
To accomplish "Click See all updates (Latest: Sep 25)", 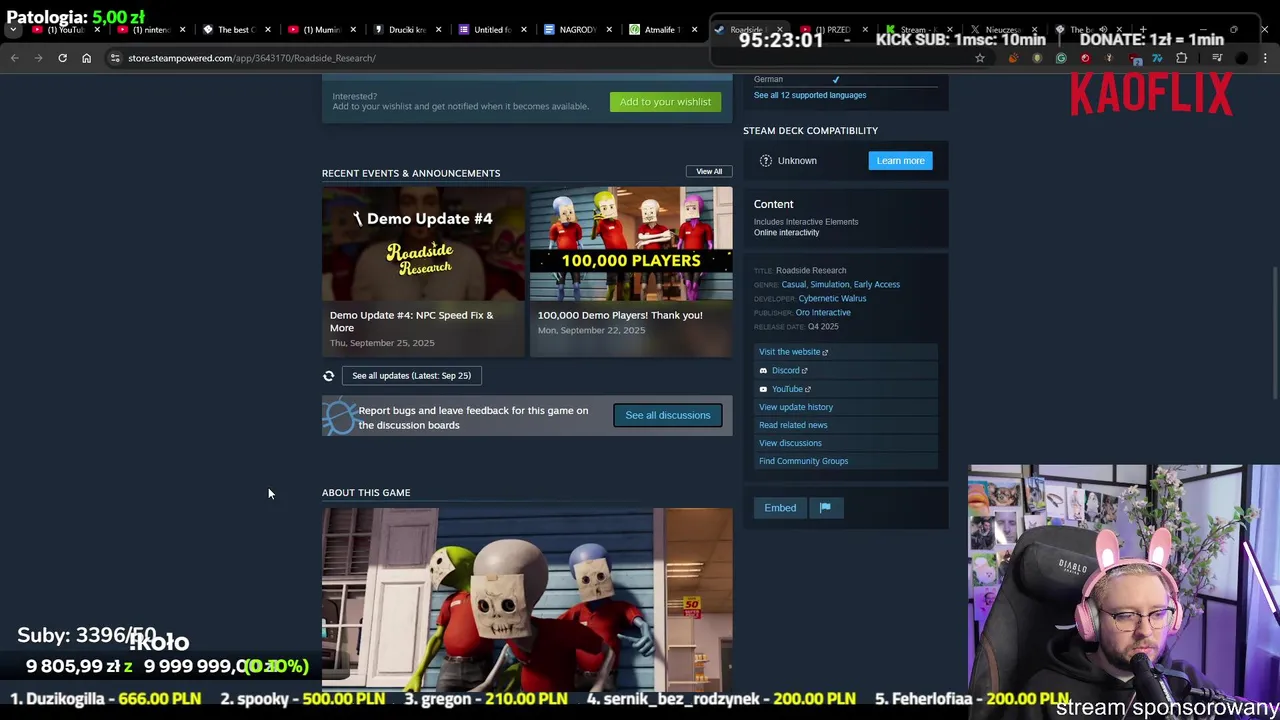I will pyautogui.click(x=411, y=376).
